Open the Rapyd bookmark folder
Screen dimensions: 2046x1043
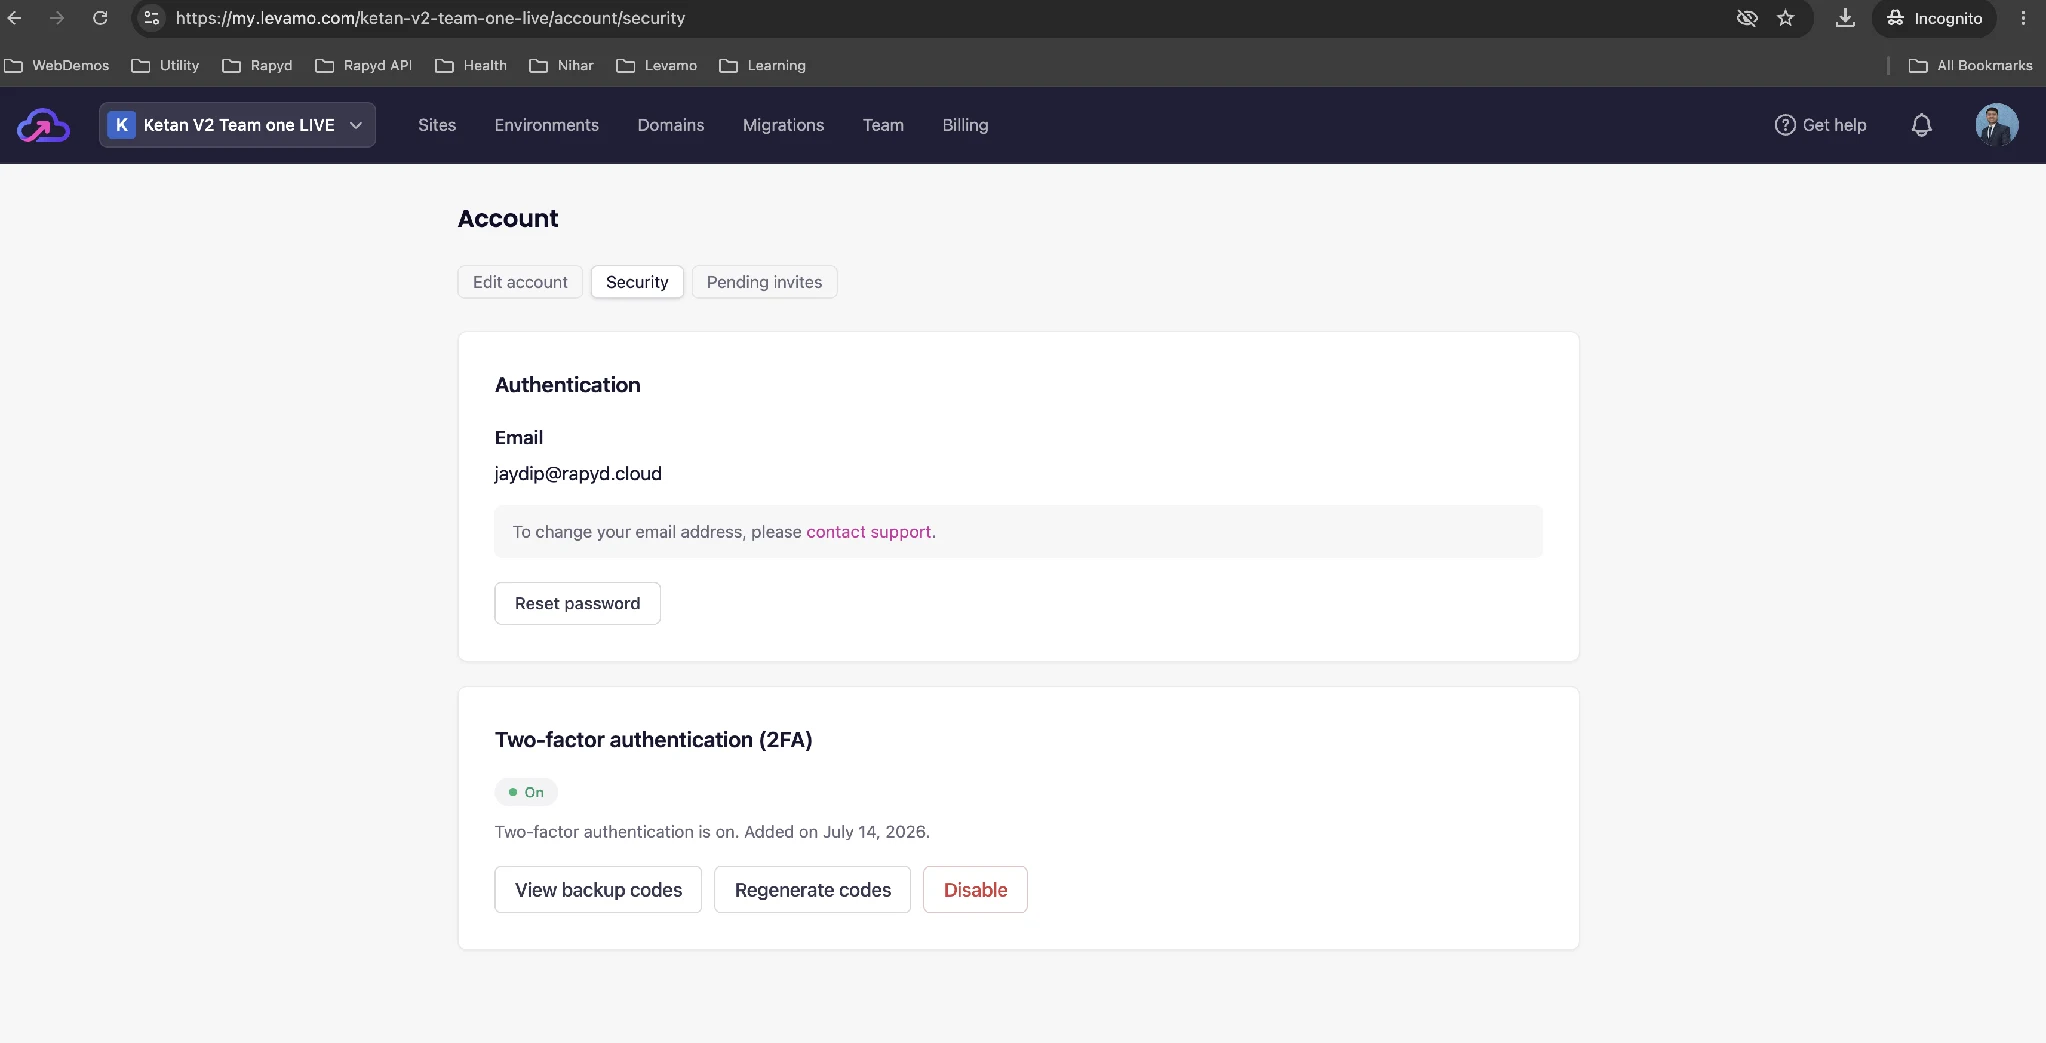(x=258, y=65)
